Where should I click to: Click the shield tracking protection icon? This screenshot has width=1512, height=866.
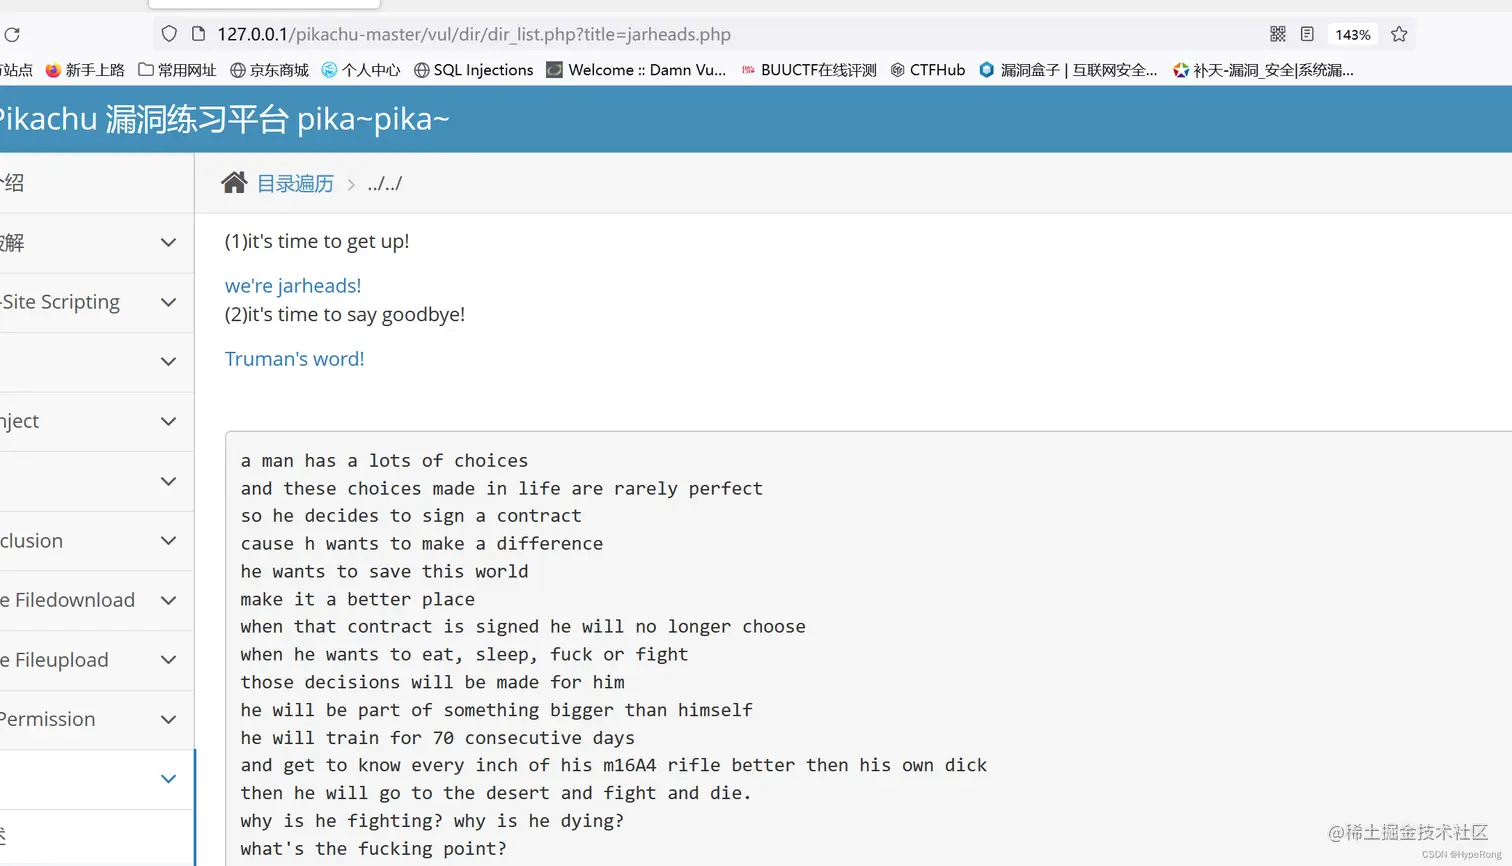click(x=169, y=34)
